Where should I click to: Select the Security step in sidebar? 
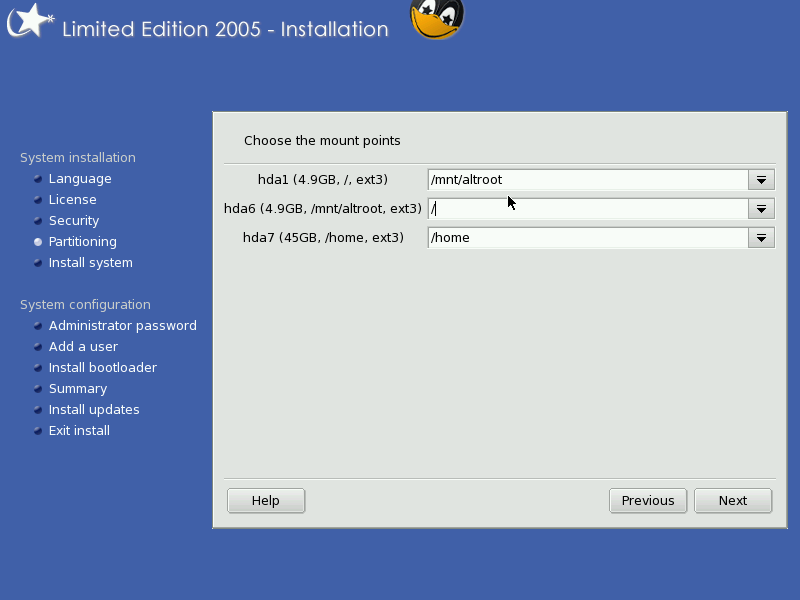[x=74, y=220]
